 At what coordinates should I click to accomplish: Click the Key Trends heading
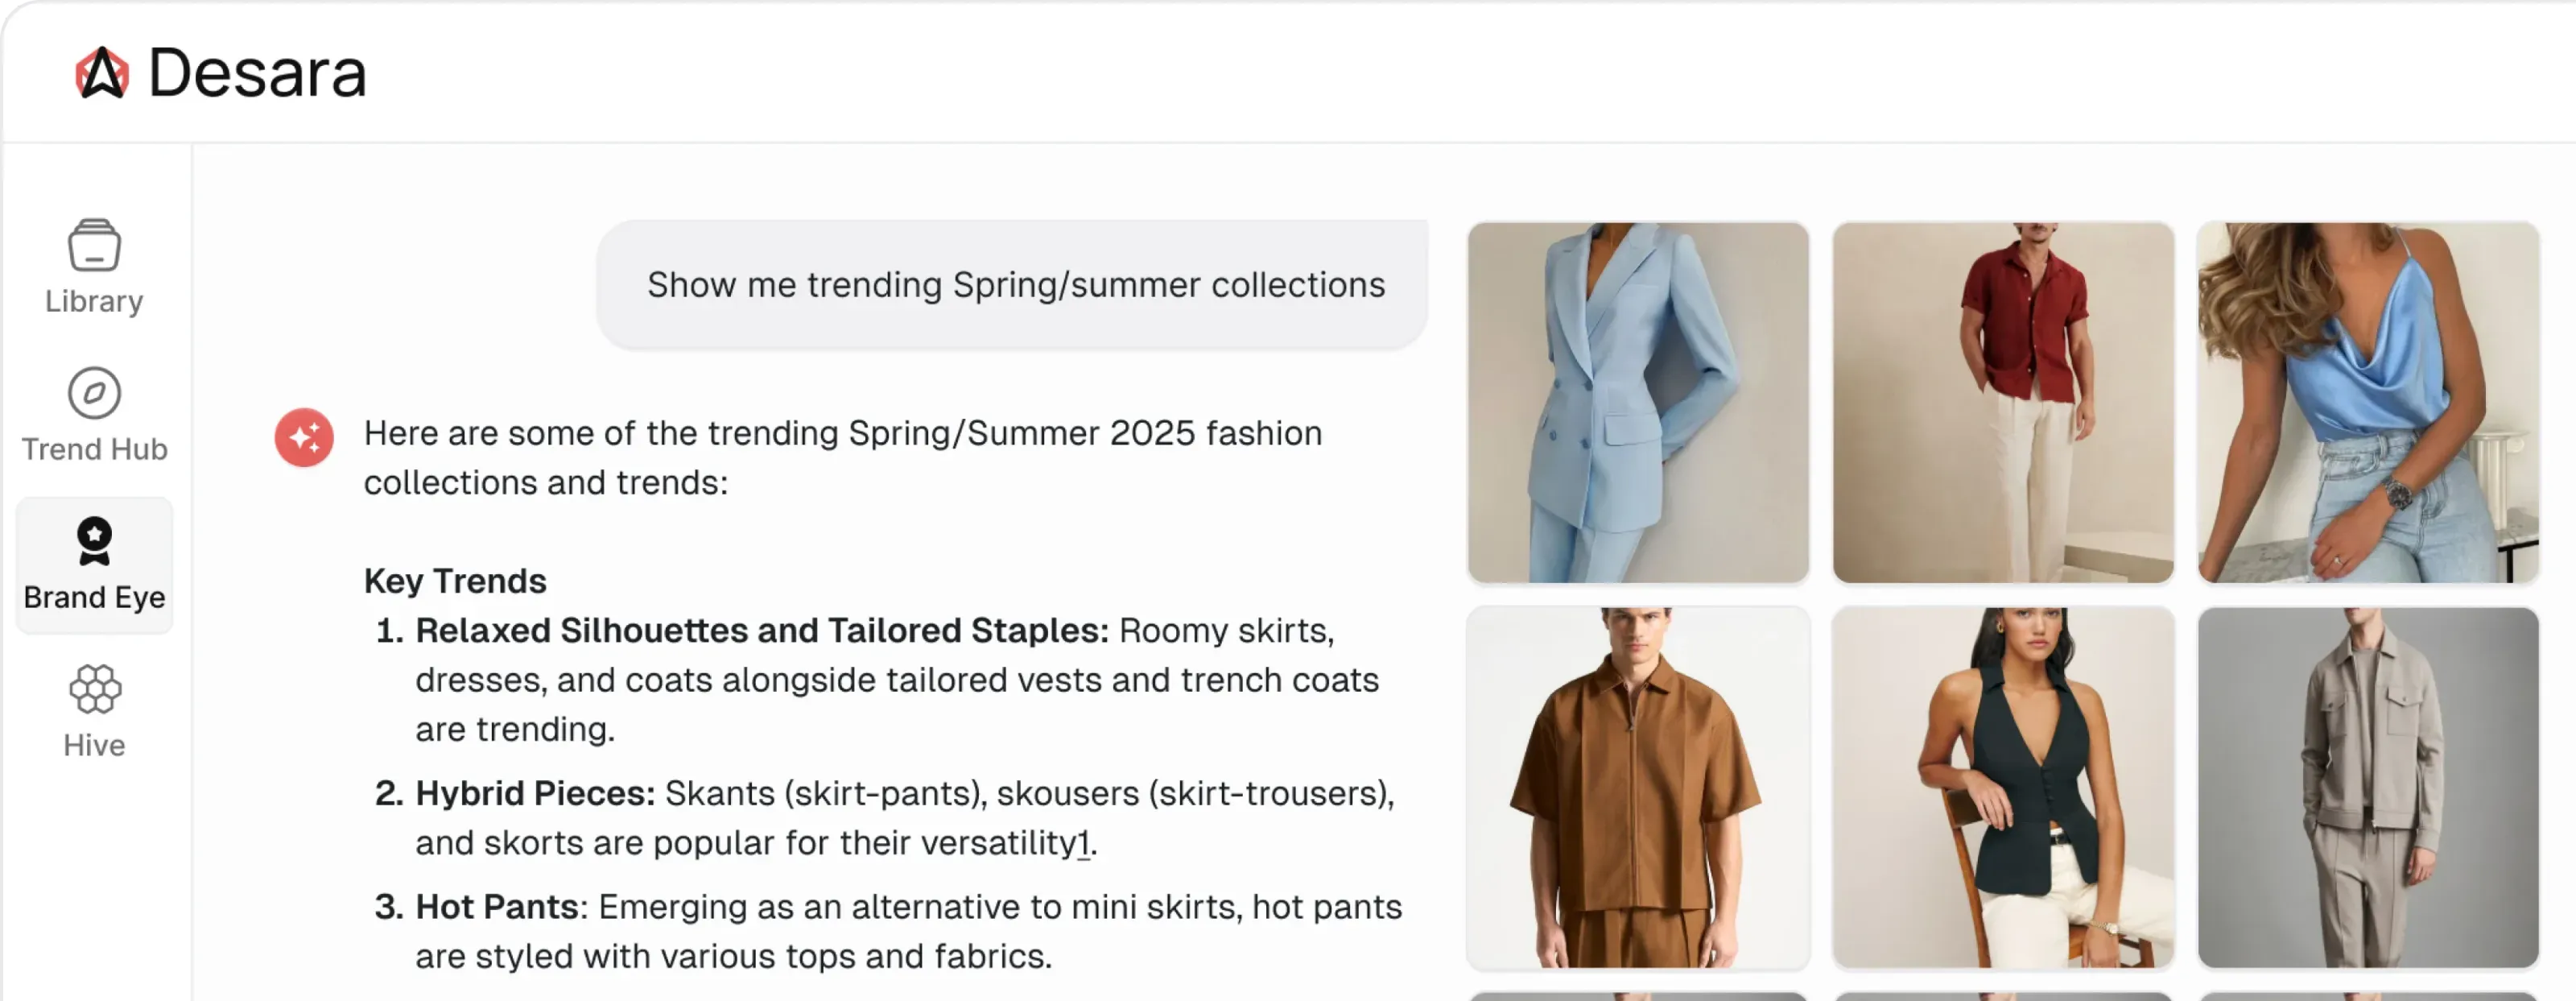[455, 581]
